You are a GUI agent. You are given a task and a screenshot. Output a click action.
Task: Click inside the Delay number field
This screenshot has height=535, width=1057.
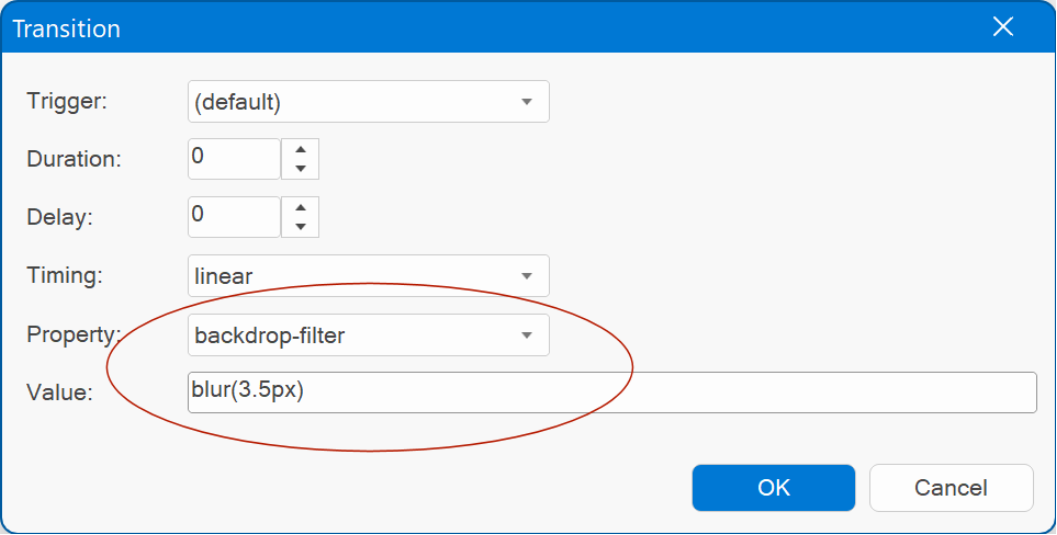point(234,217)
